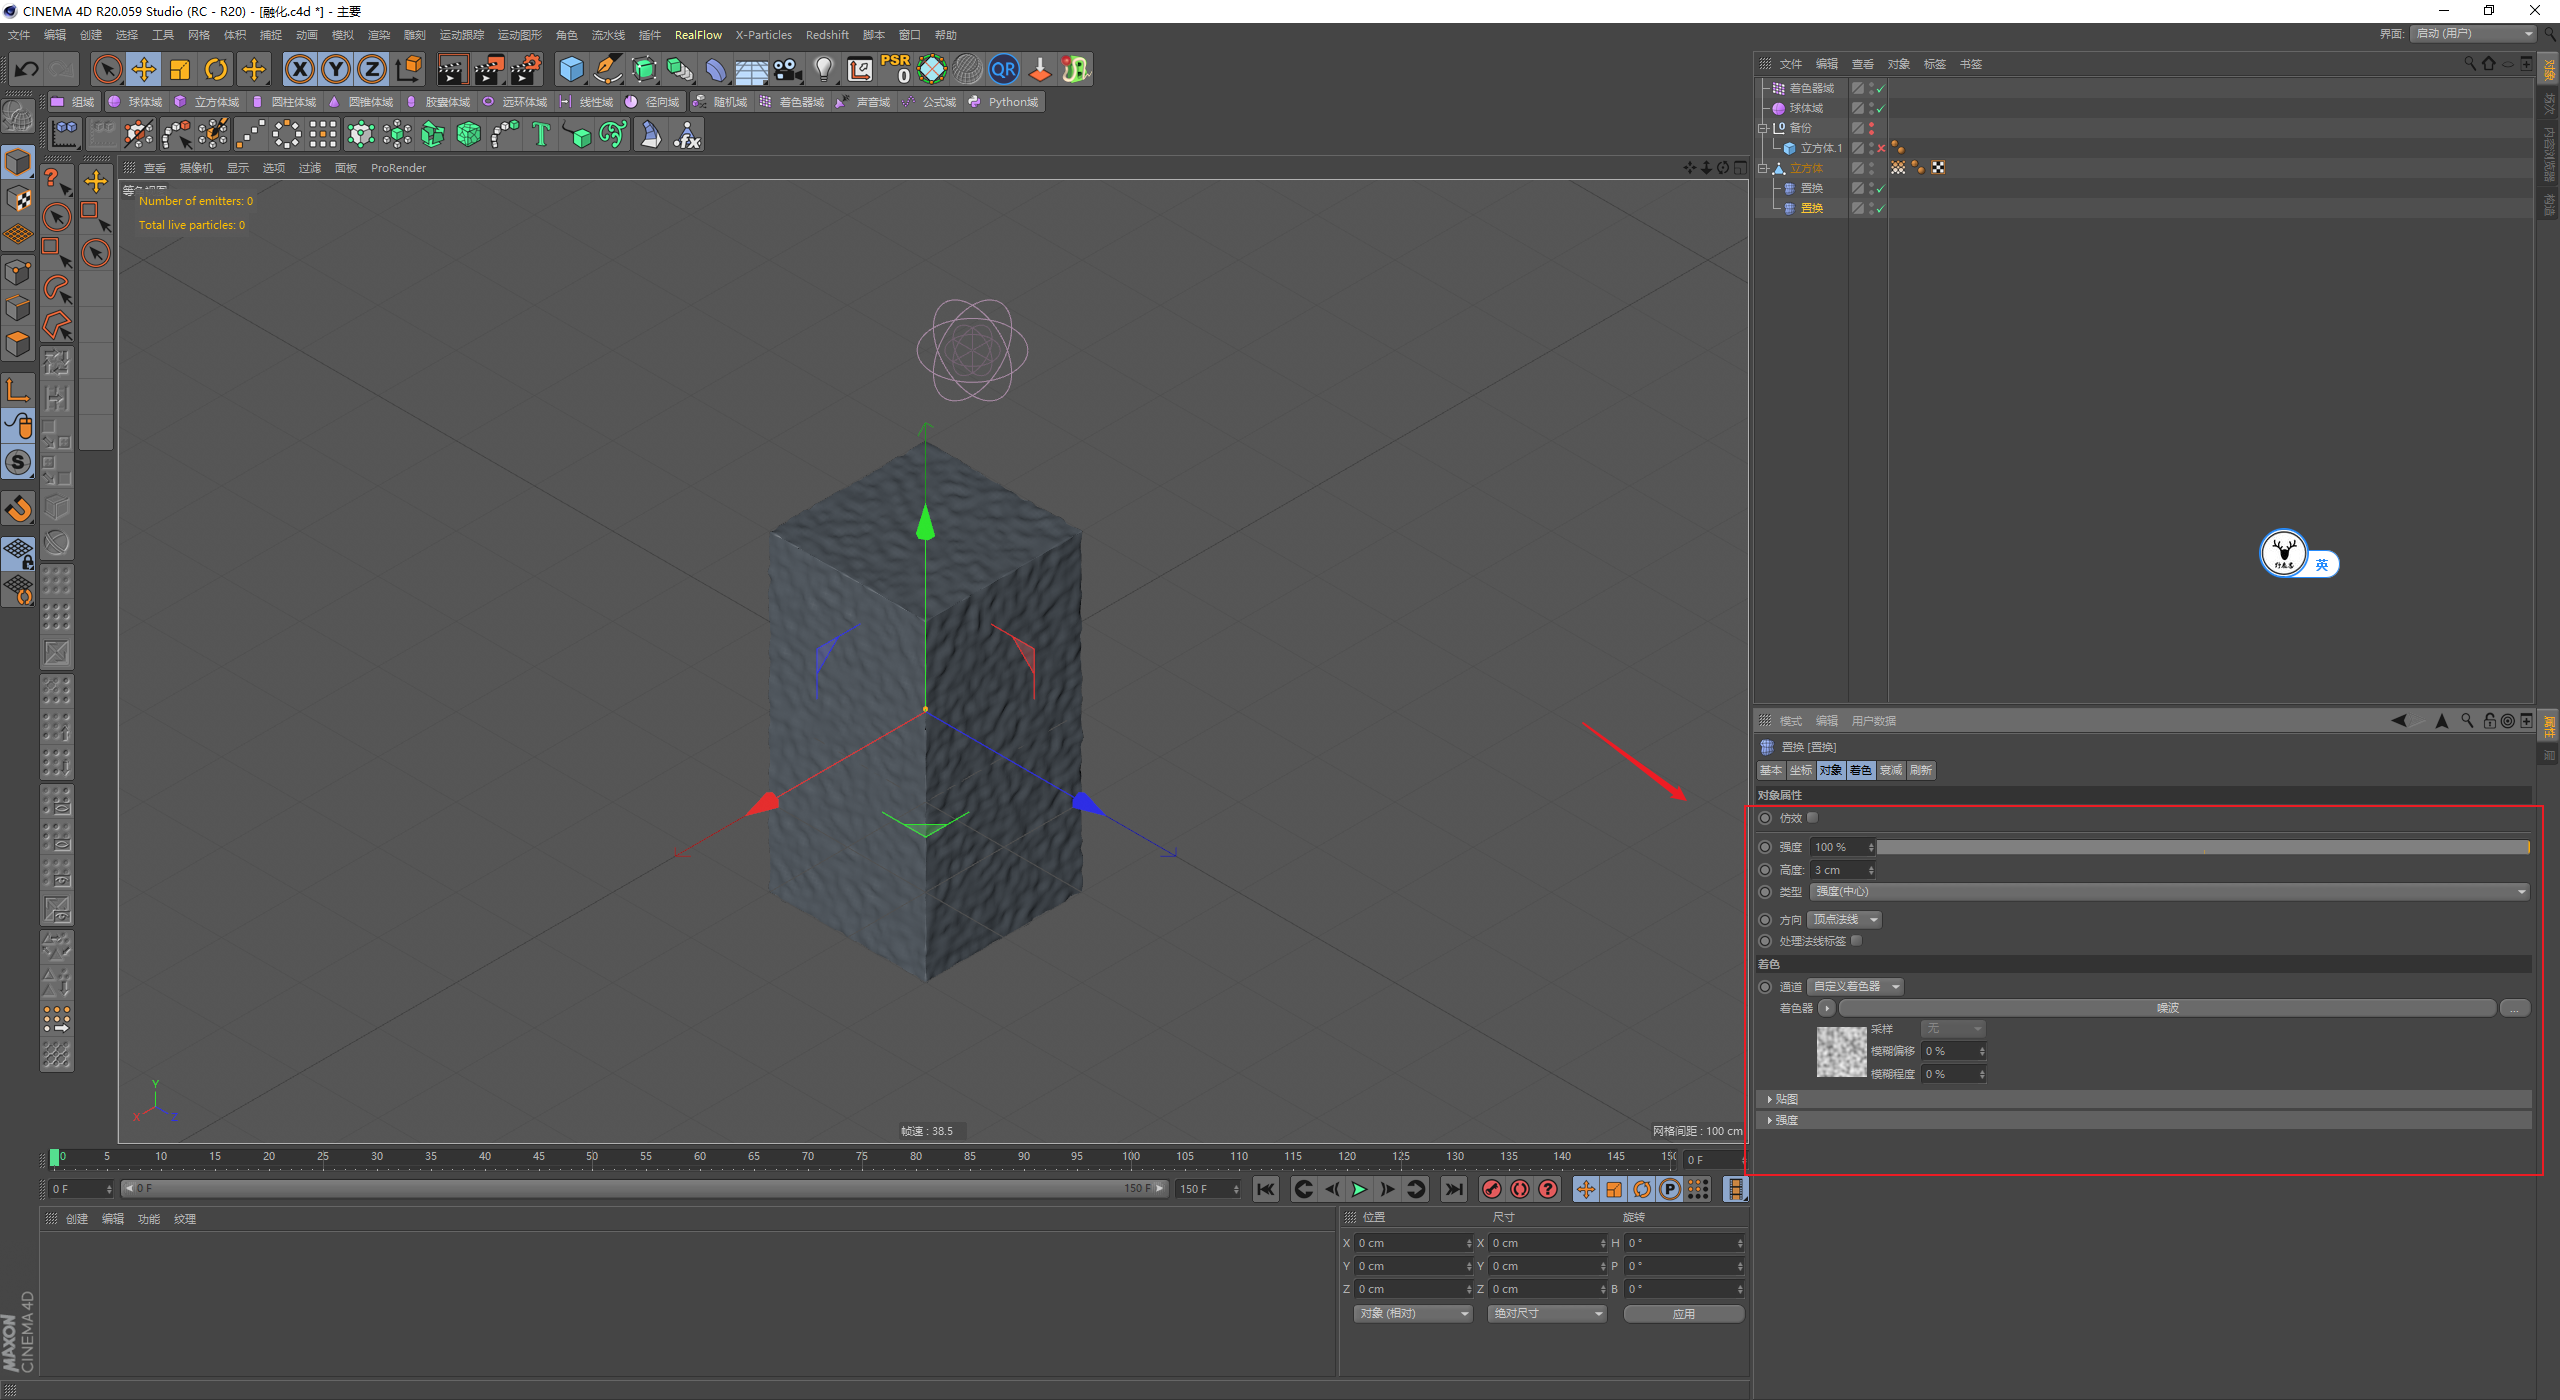The image size is (2560, 1400).
Task: Add a Cube primitive object
Action: pyautogui.click(x=571, y=69)
